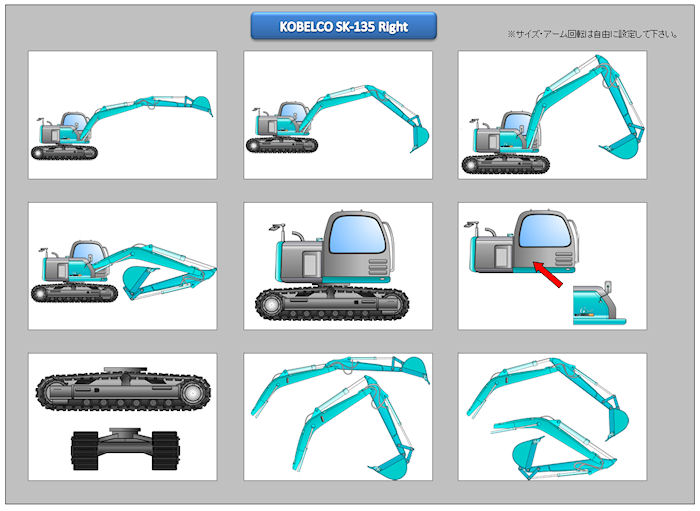Select the crawler track side view
700x511 pixels.
(x=123, y=388)
